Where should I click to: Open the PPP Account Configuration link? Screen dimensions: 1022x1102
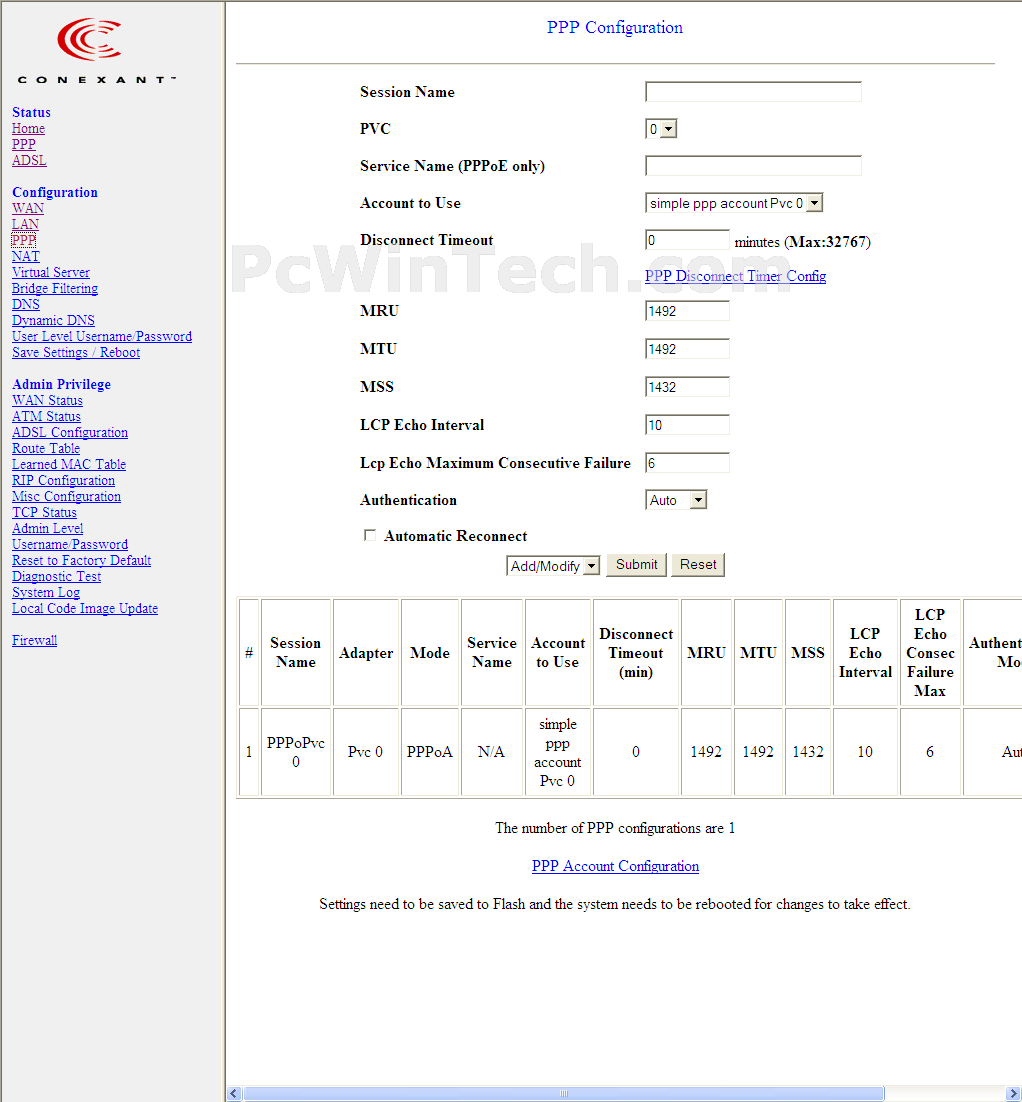[x=615, y=866]
